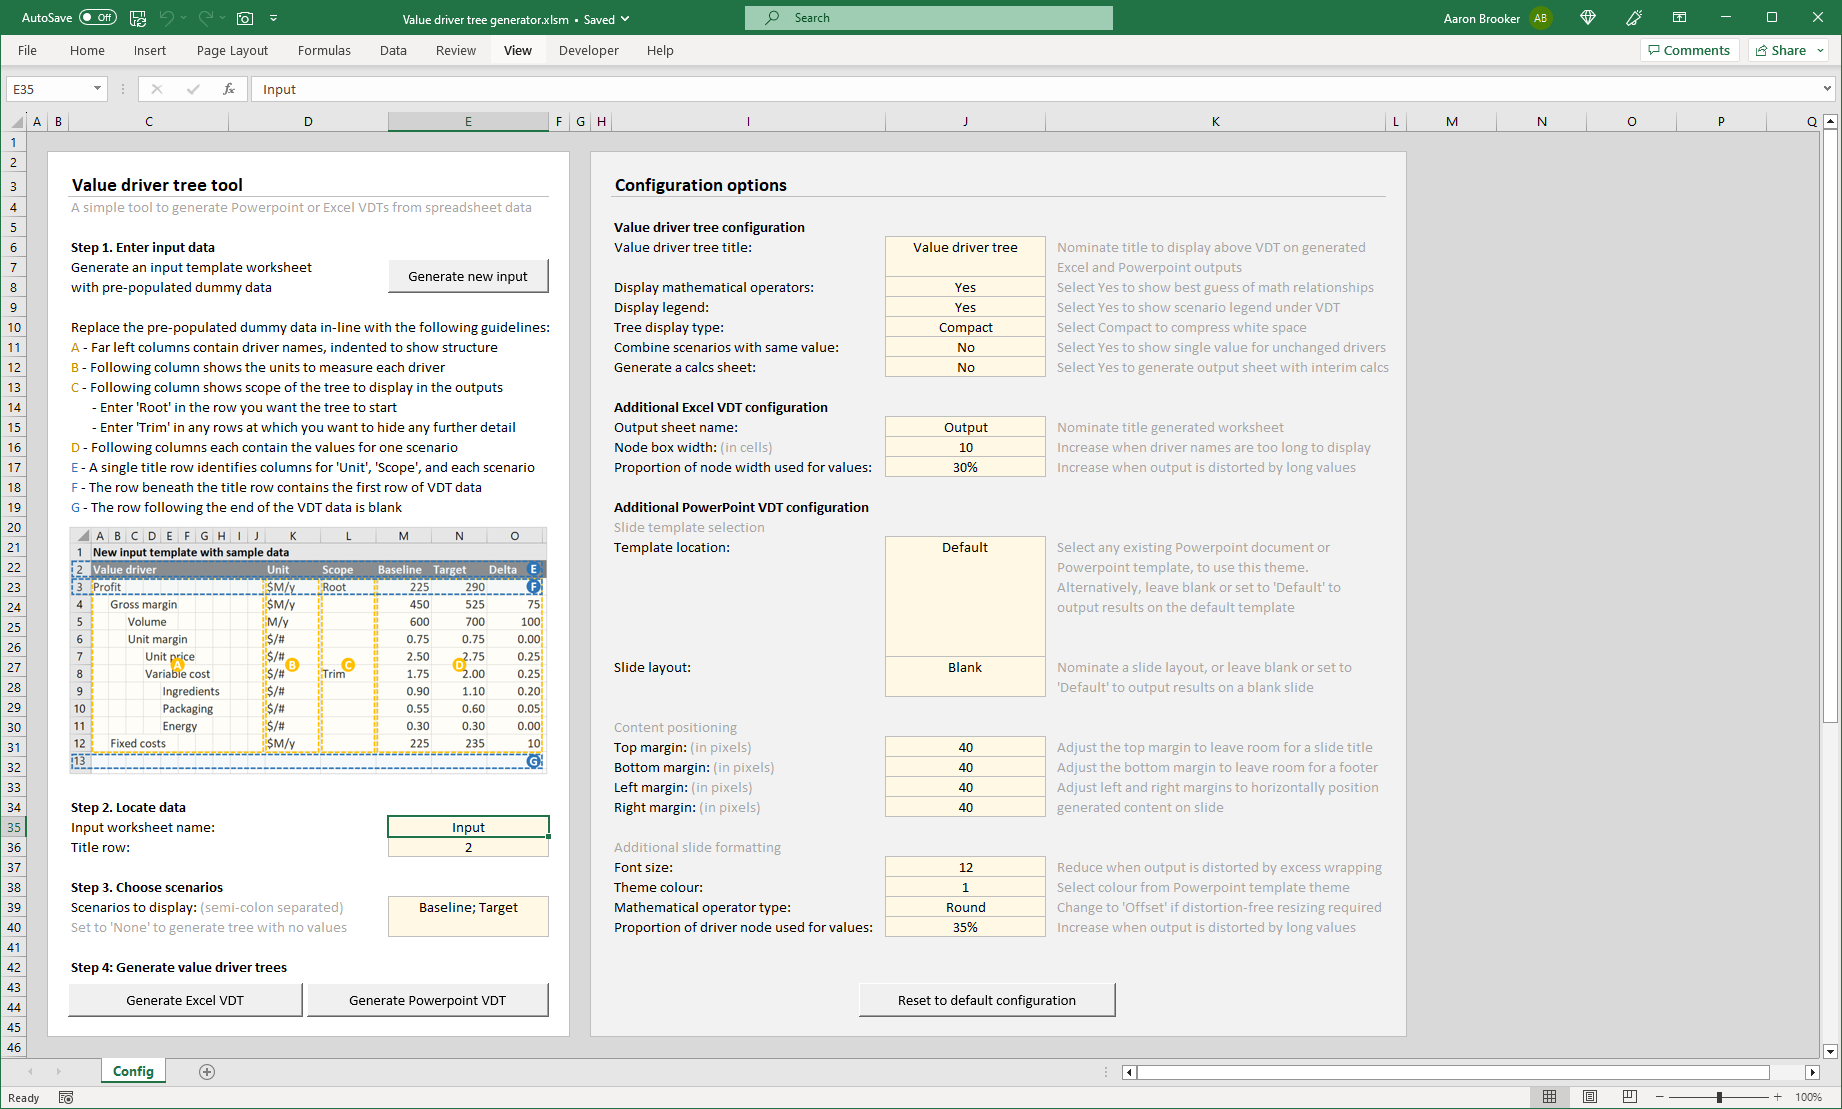Open the Developer tab
Viewport: 1842px width, 1109px height.
[588, 50]
